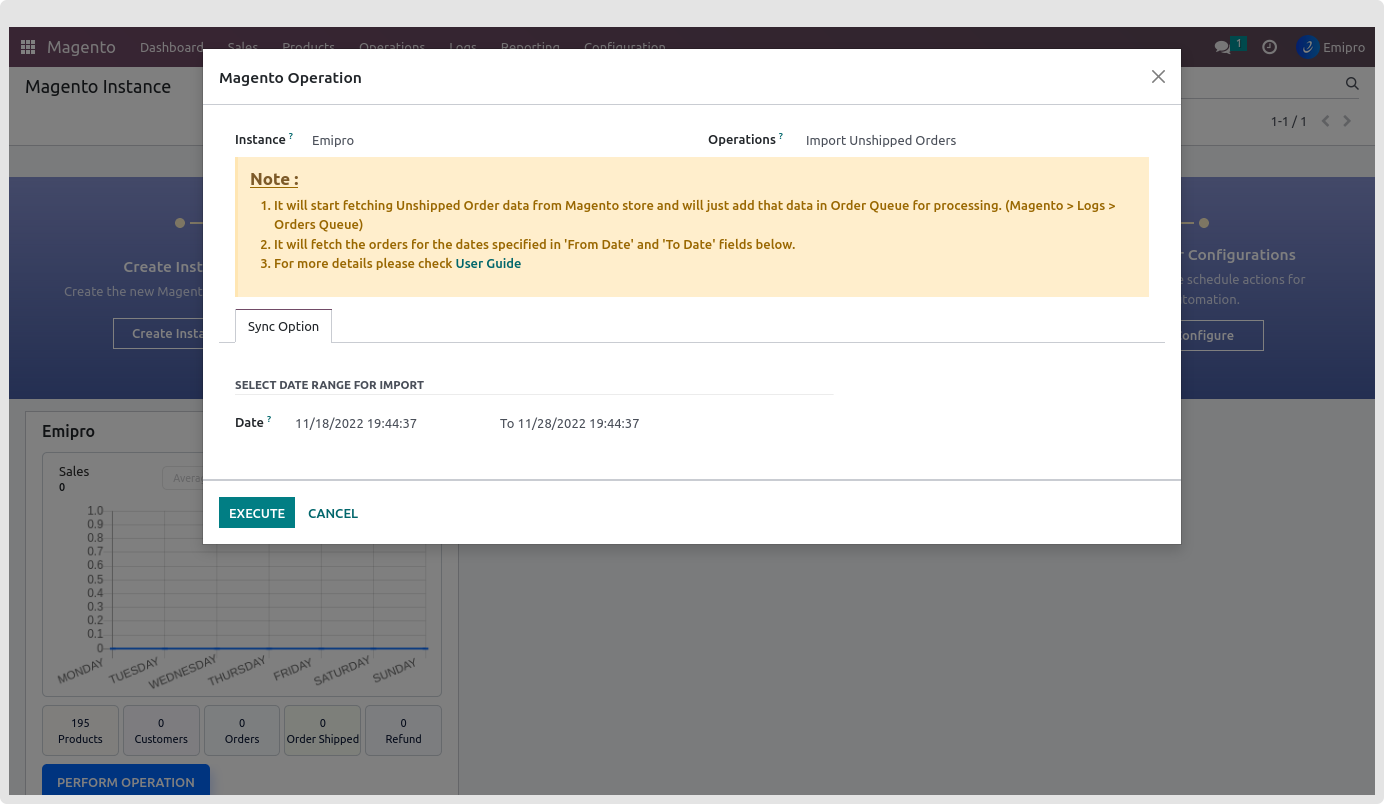Open the activities clock icon
1384x804 pixels.
[1269, 47]
